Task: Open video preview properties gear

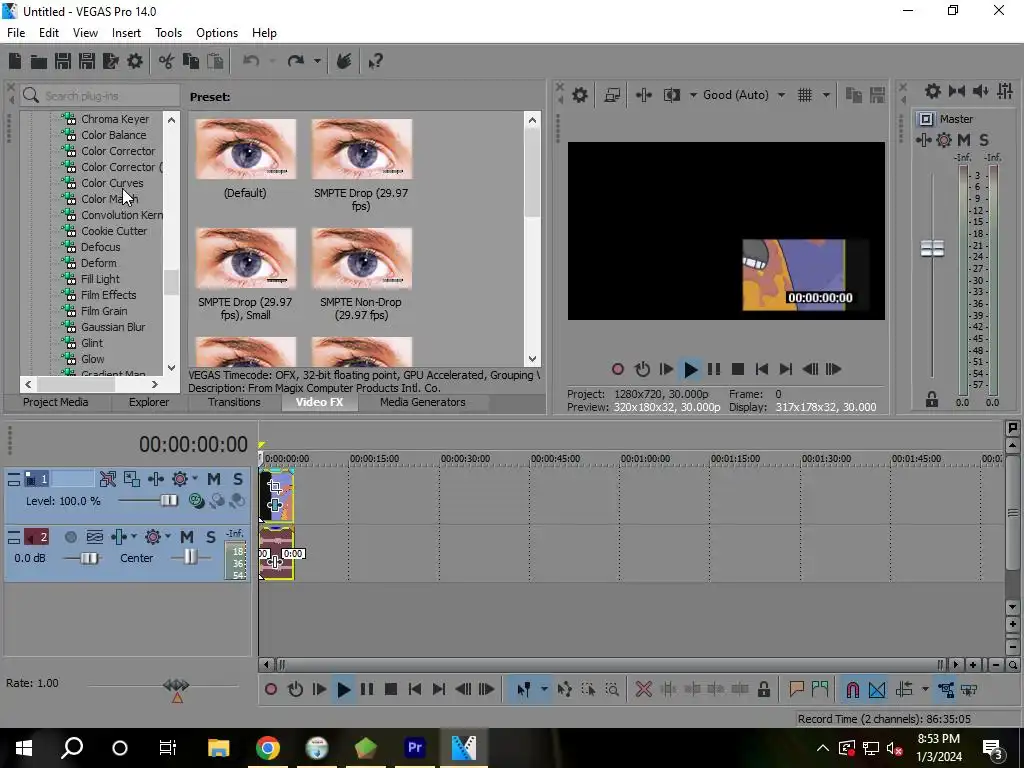Action: pos(579,95)
